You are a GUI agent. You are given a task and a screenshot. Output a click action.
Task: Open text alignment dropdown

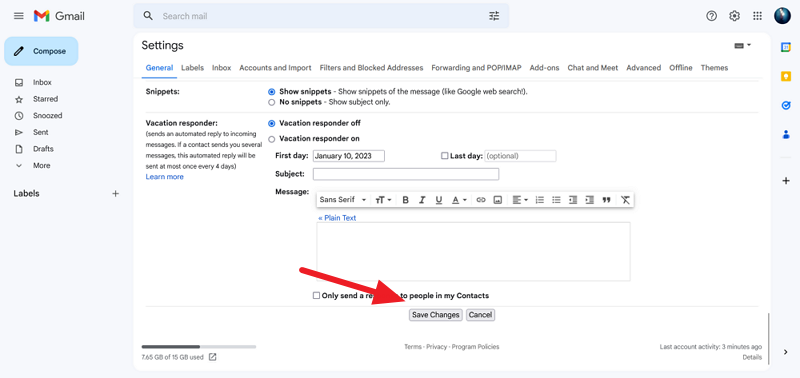point(520,200)
